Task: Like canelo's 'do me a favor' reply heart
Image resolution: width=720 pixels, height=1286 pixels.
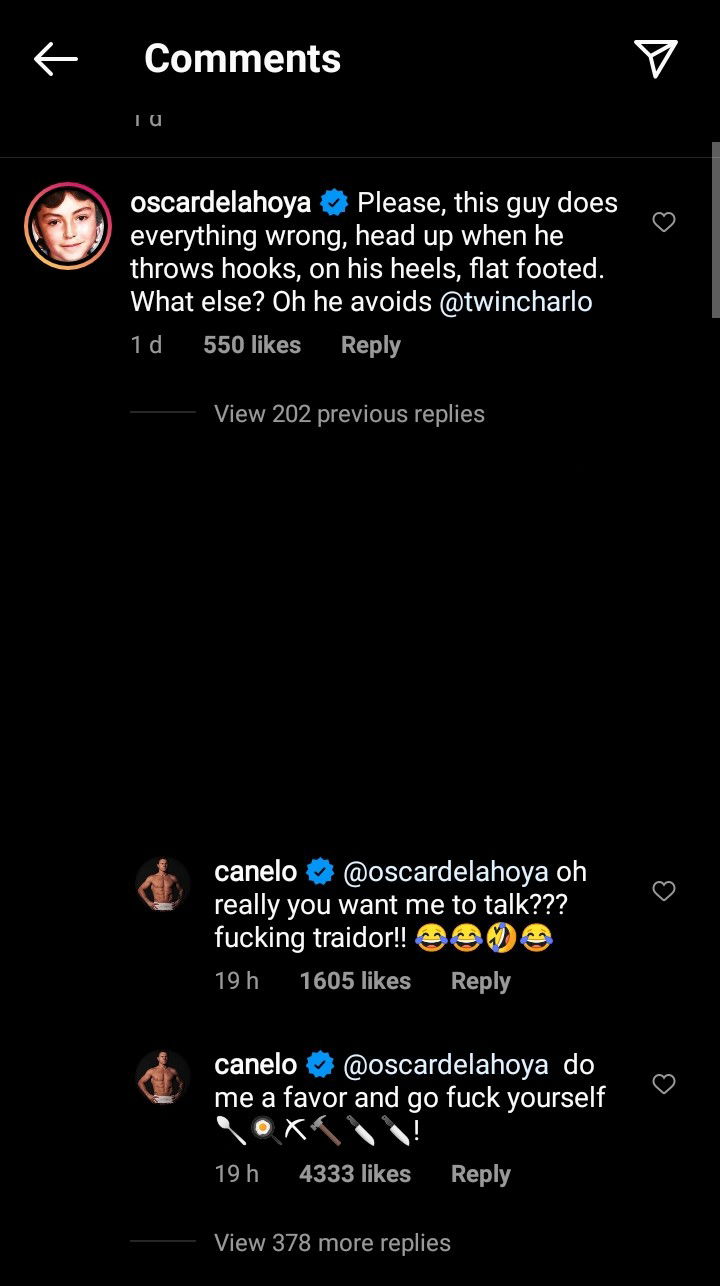Action: coord(664,1084)
